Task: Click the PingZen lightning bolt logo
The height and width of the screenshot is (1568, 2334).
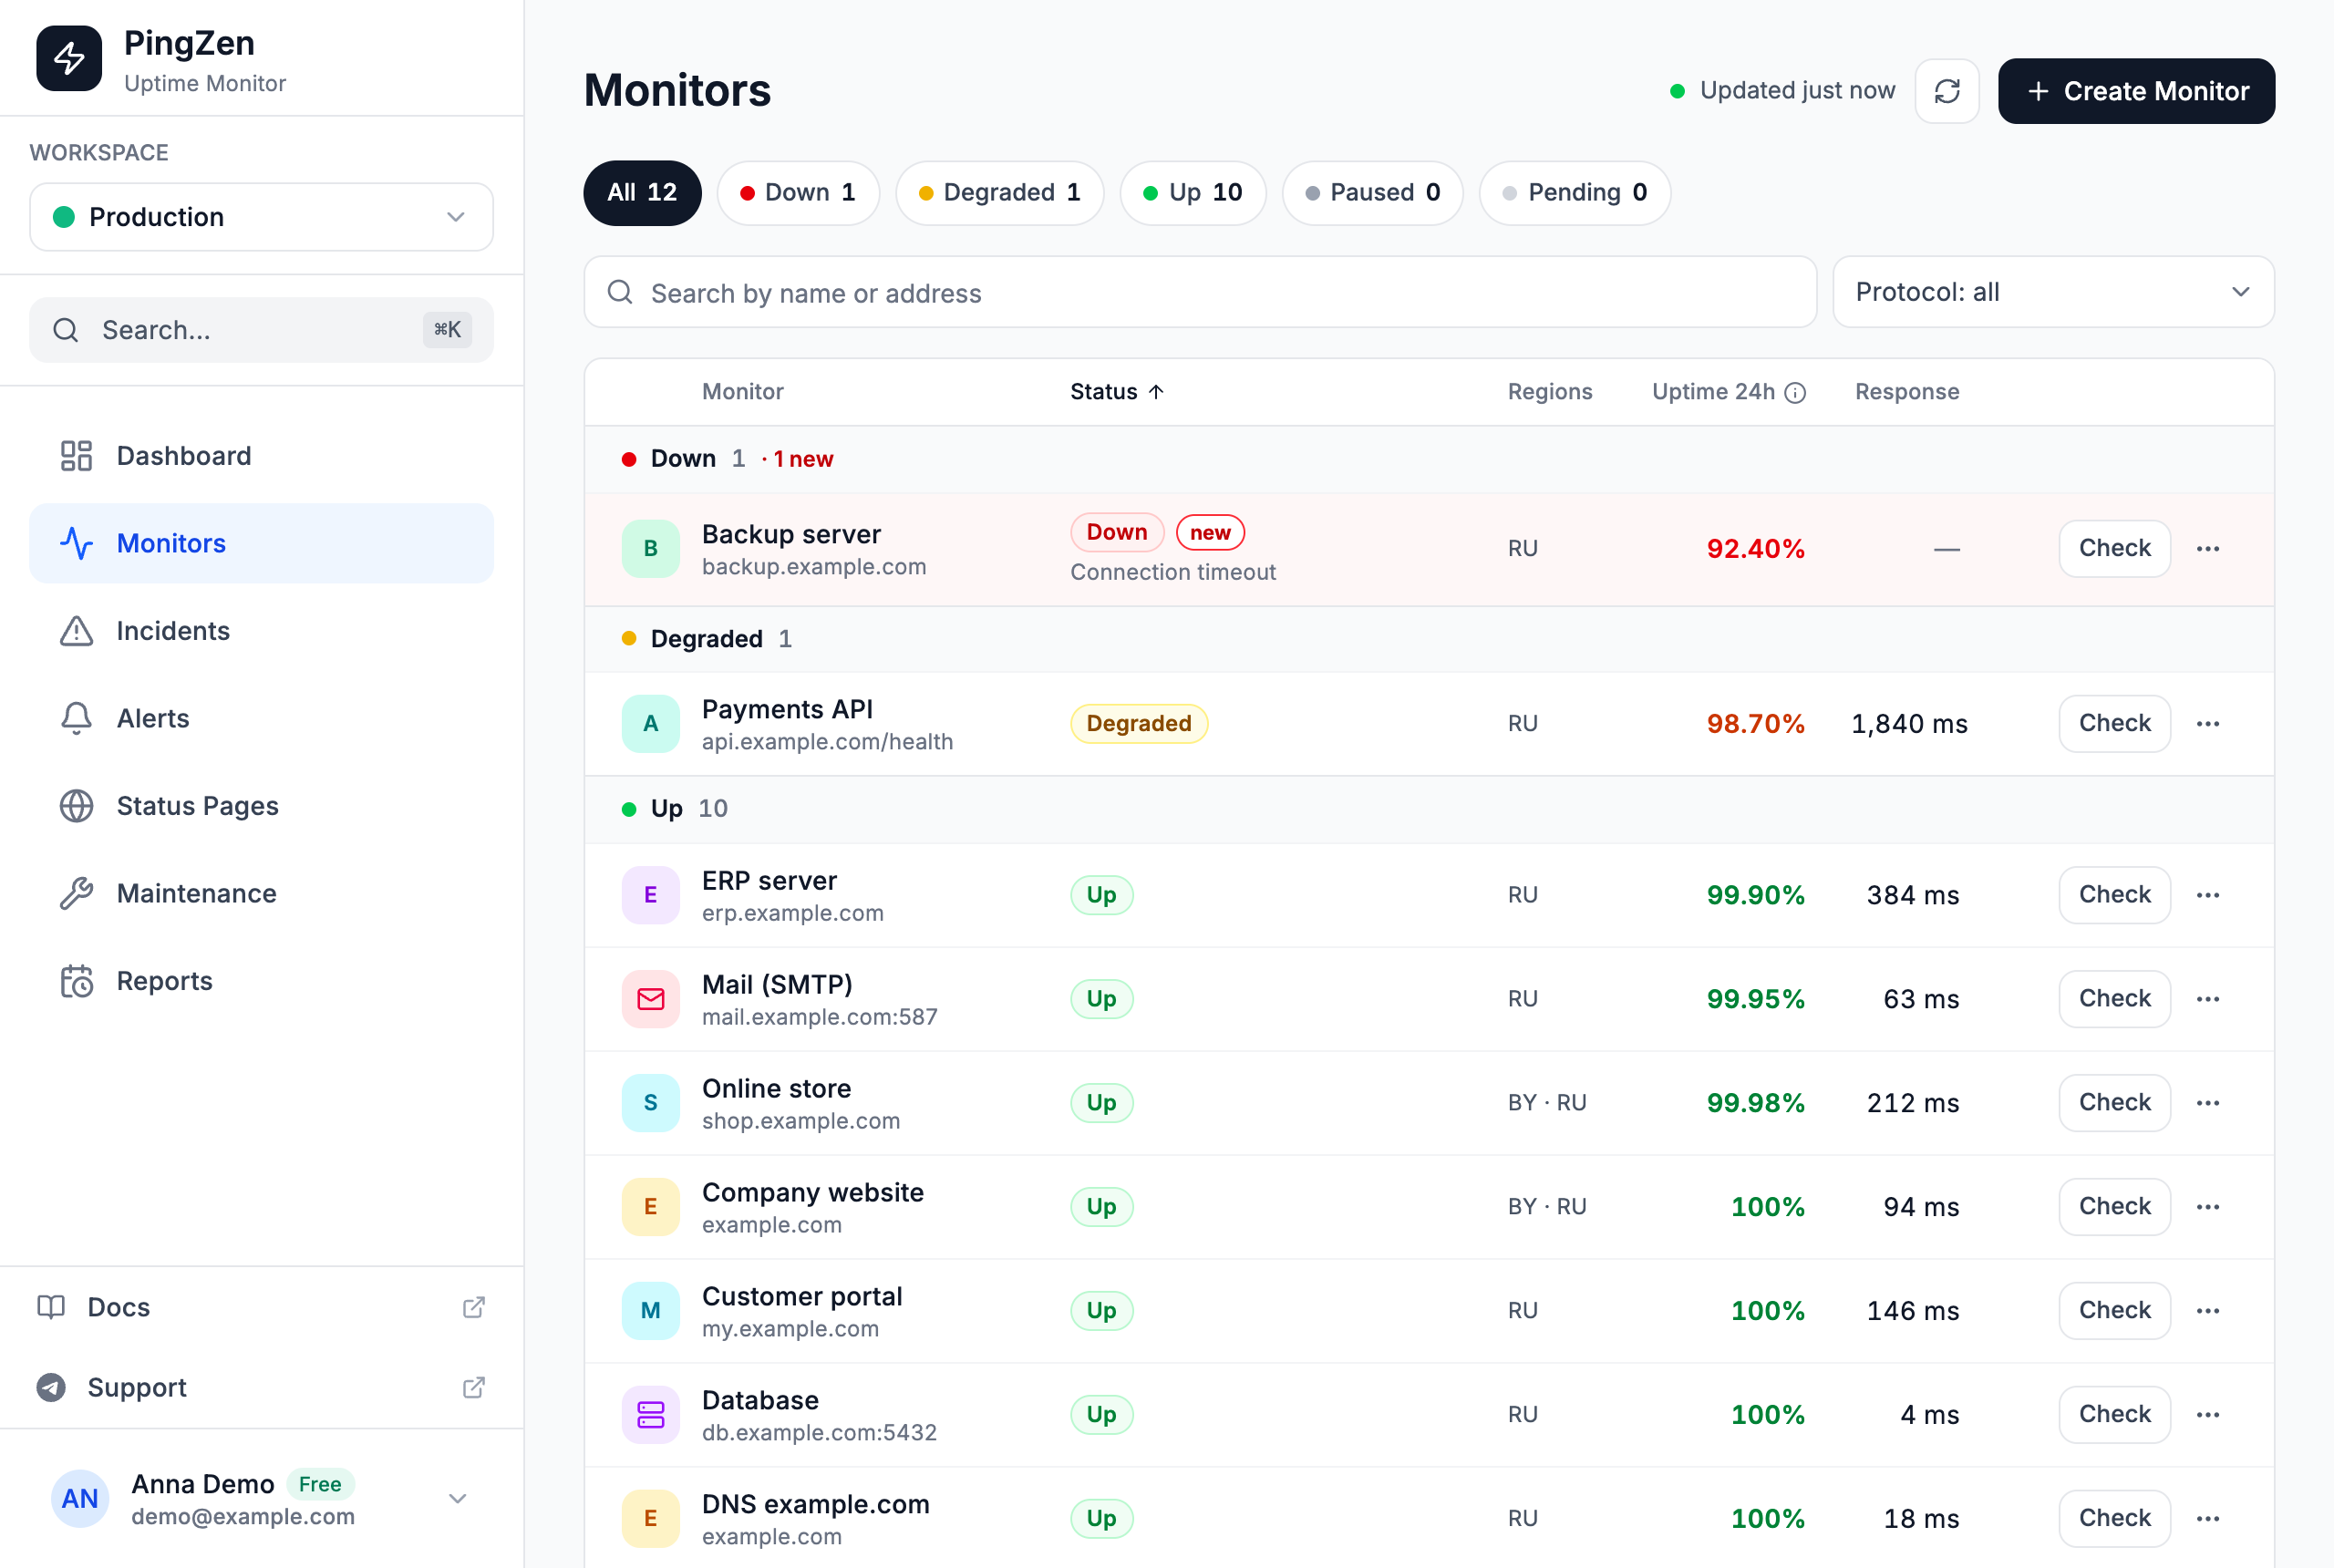Action: click(69, 59)
